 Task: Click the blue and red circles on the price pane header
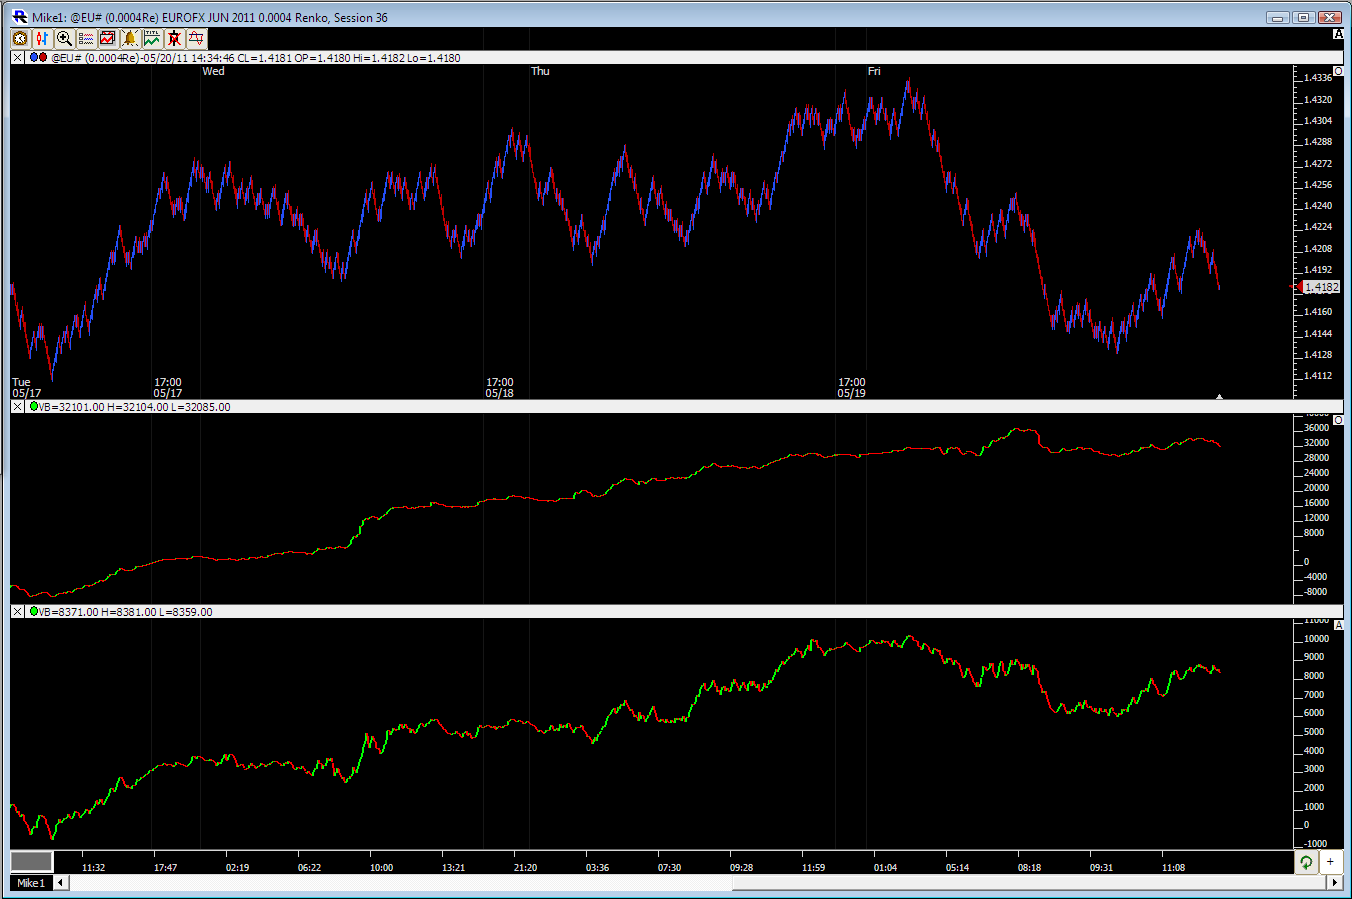point(38,58)
